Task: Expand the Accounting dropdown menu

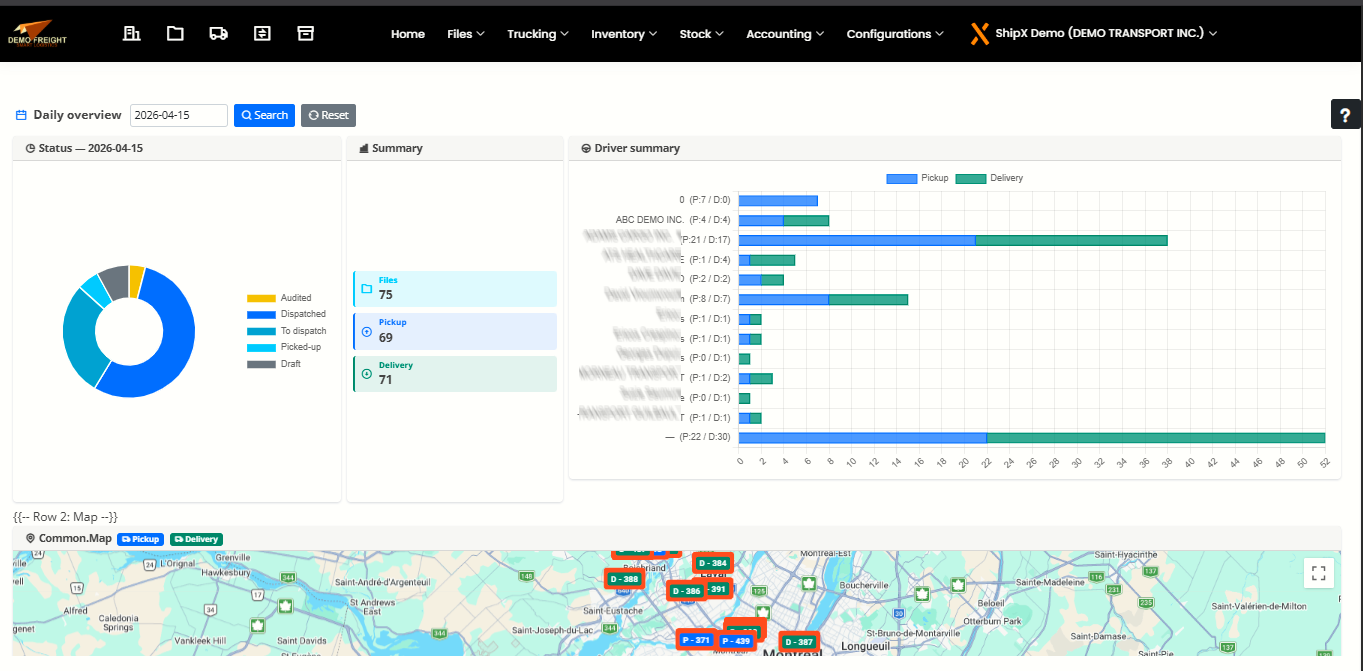Action: pyautogui.click(x=785, y=34)
